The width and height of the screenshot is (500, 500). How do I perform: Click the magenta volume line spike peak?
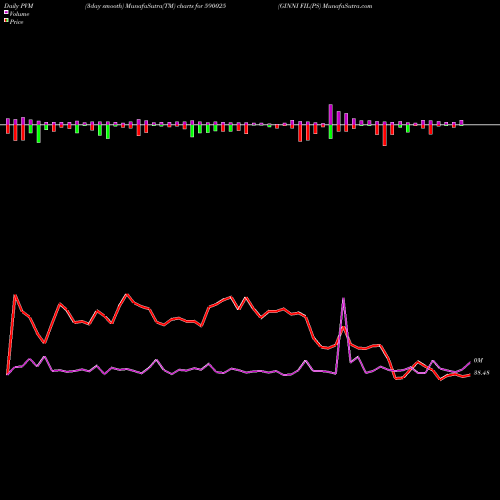[343, 298]
